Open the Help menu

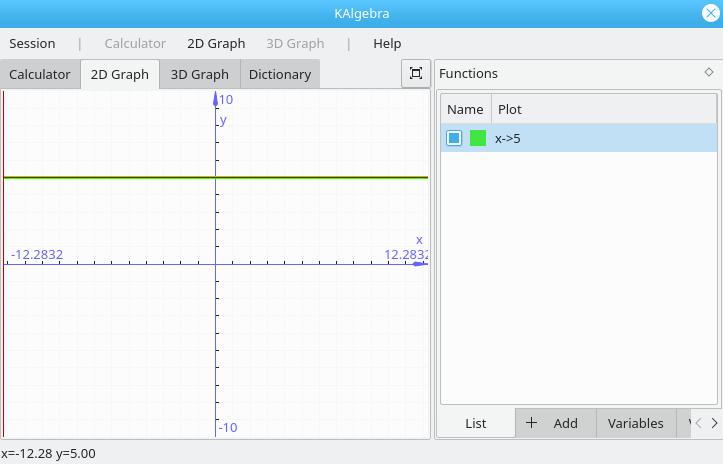[x=387, y=43]
